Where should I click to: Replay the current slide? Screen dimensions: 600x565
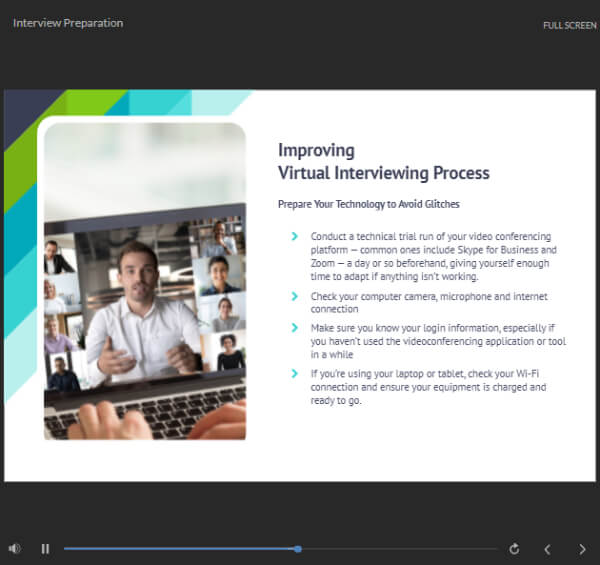514,549
